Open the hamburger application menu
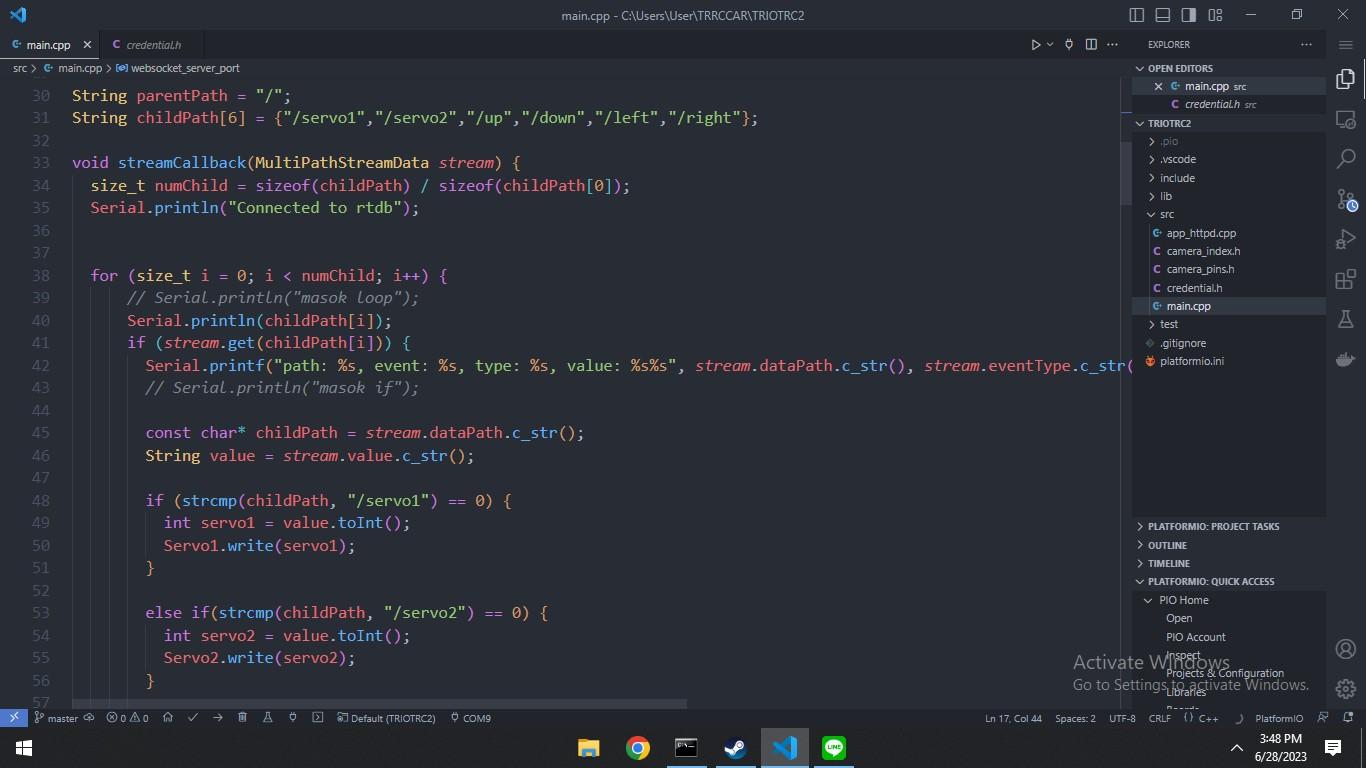This screenshot has height=768, width=1366. (x=1346, y=45)
